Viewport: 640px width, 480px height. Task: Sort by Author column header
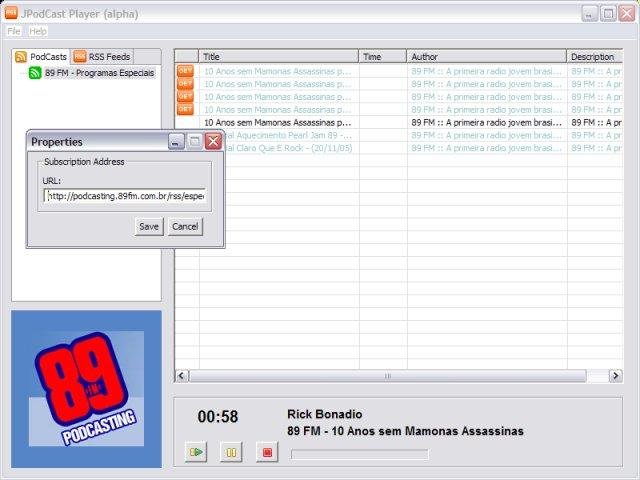coord(487,57)
